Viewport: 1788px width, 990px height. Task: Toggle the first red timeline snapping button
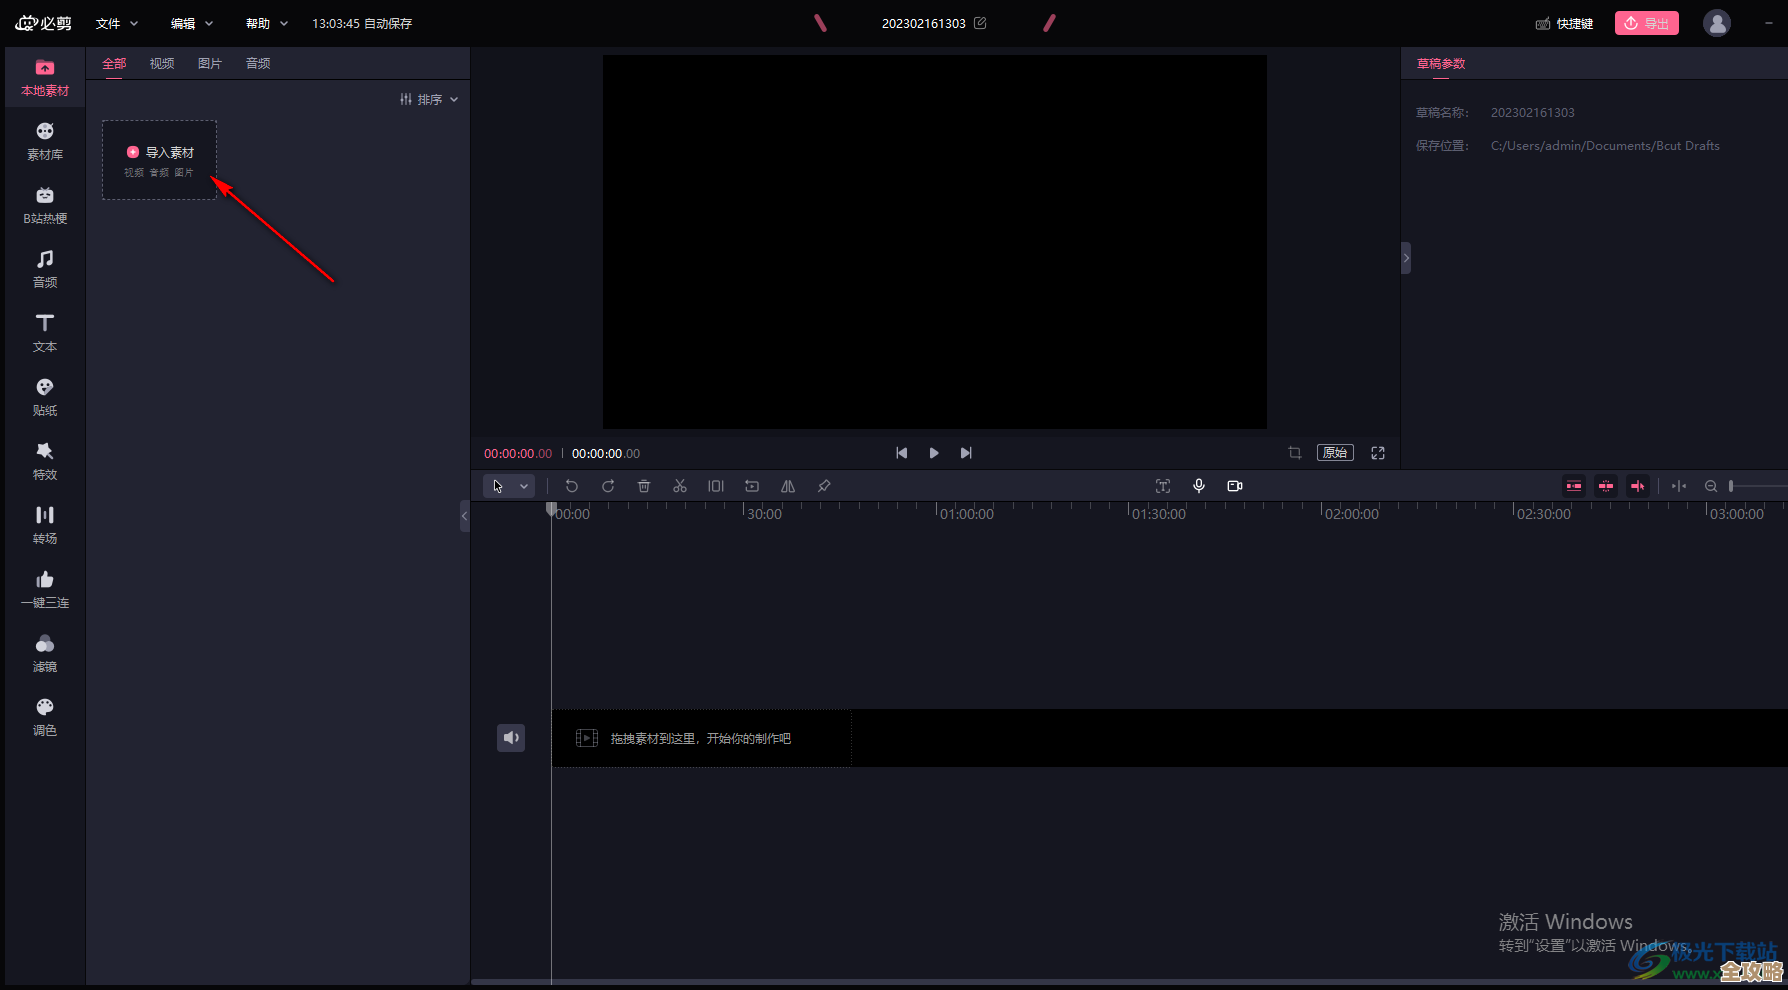pyautogui.click(x=1574, y=486)
